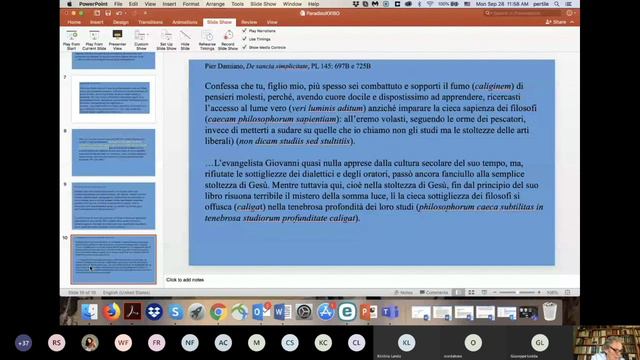Toggle Show Media Controls checkbox
Screen dimensions: 640x360
pyautogui.click(x=244, y=47)
